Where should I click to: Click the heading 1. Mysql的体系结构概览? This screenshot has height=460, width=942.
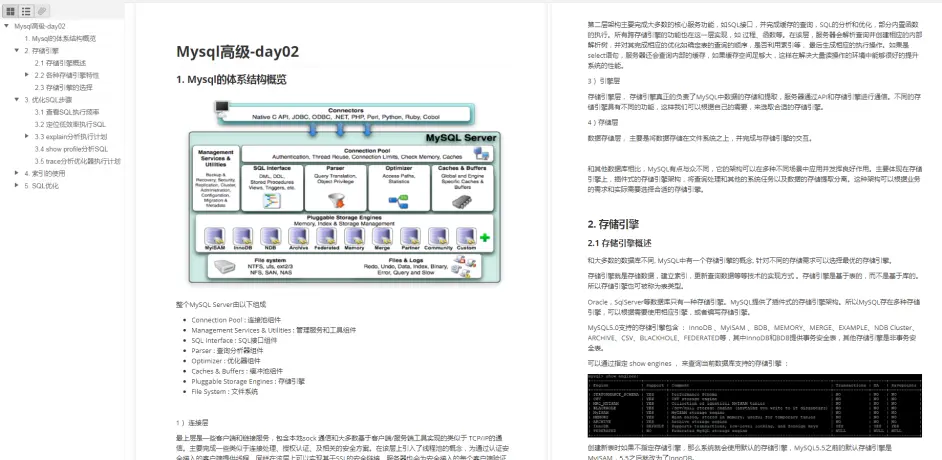231,79
